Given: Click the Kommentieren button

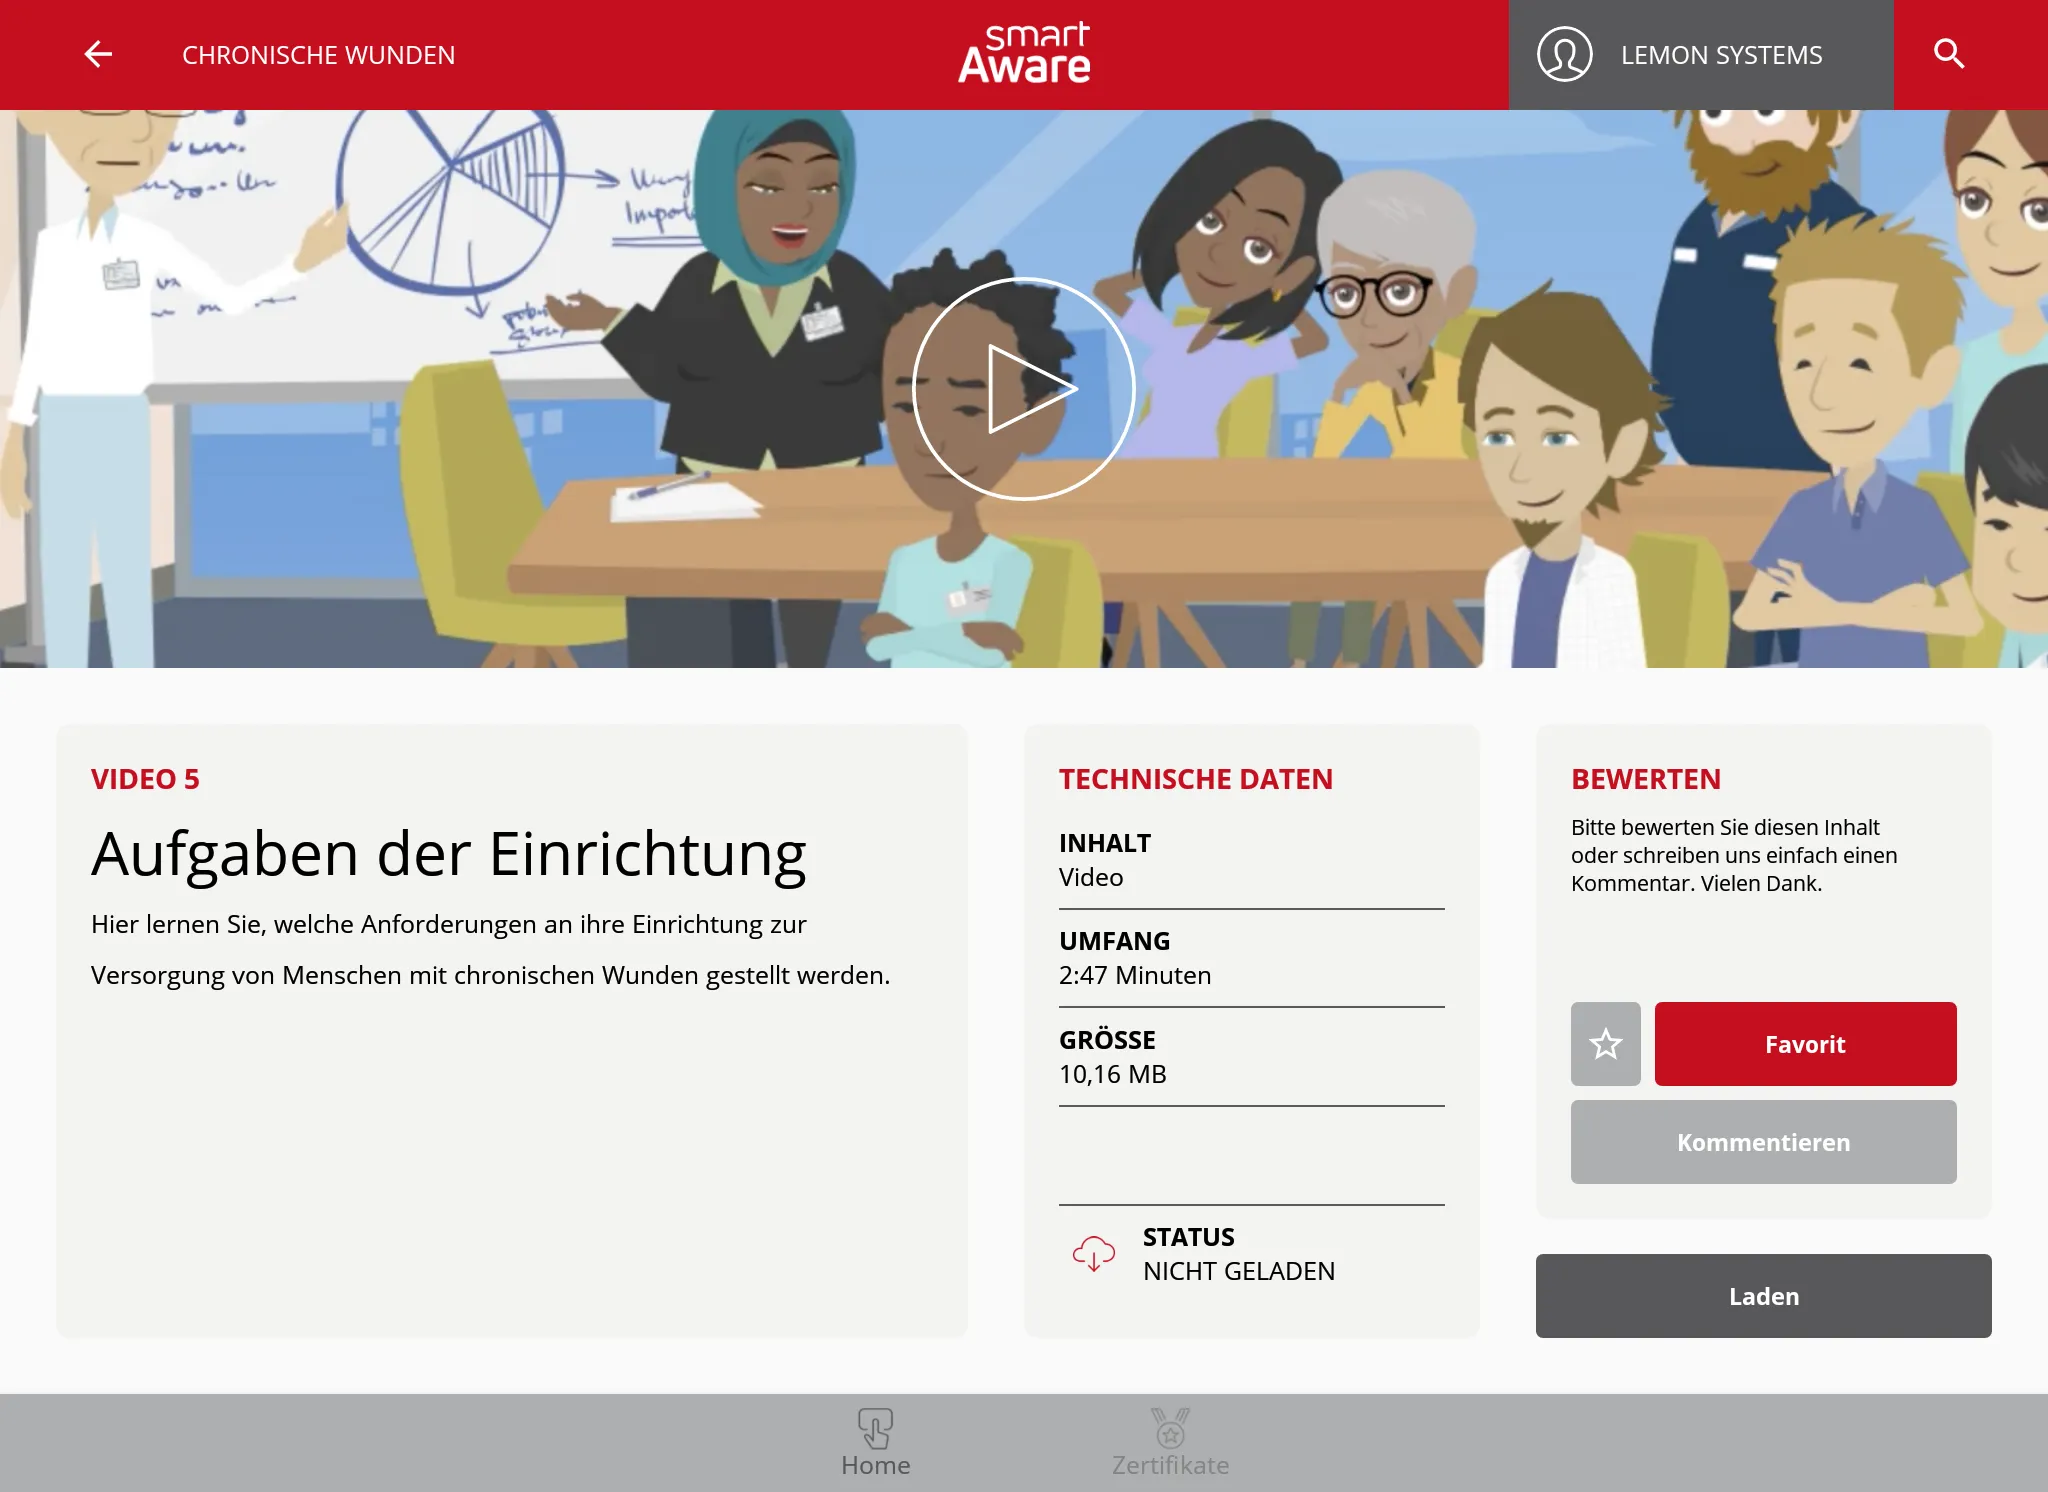Looking at the screenshot, I should (x=1763, y=1142).
